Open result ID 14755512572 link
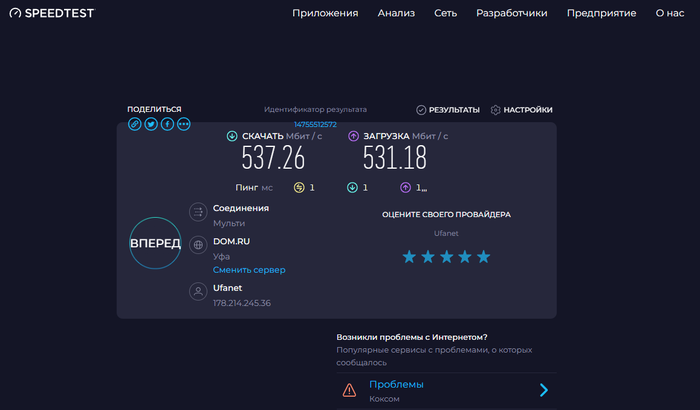Viewport: 700px width, 410px height. 315,124
